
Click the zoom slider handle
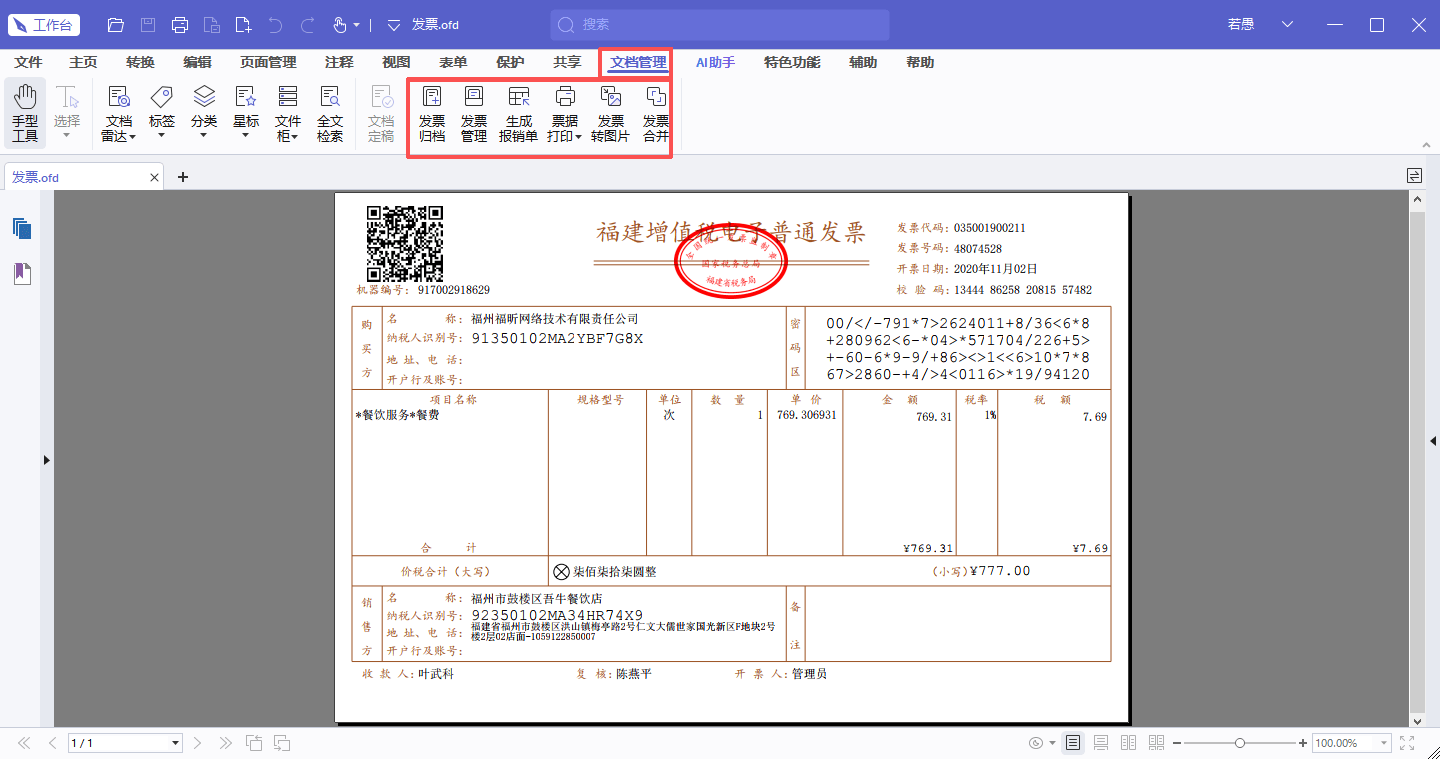1240,743
